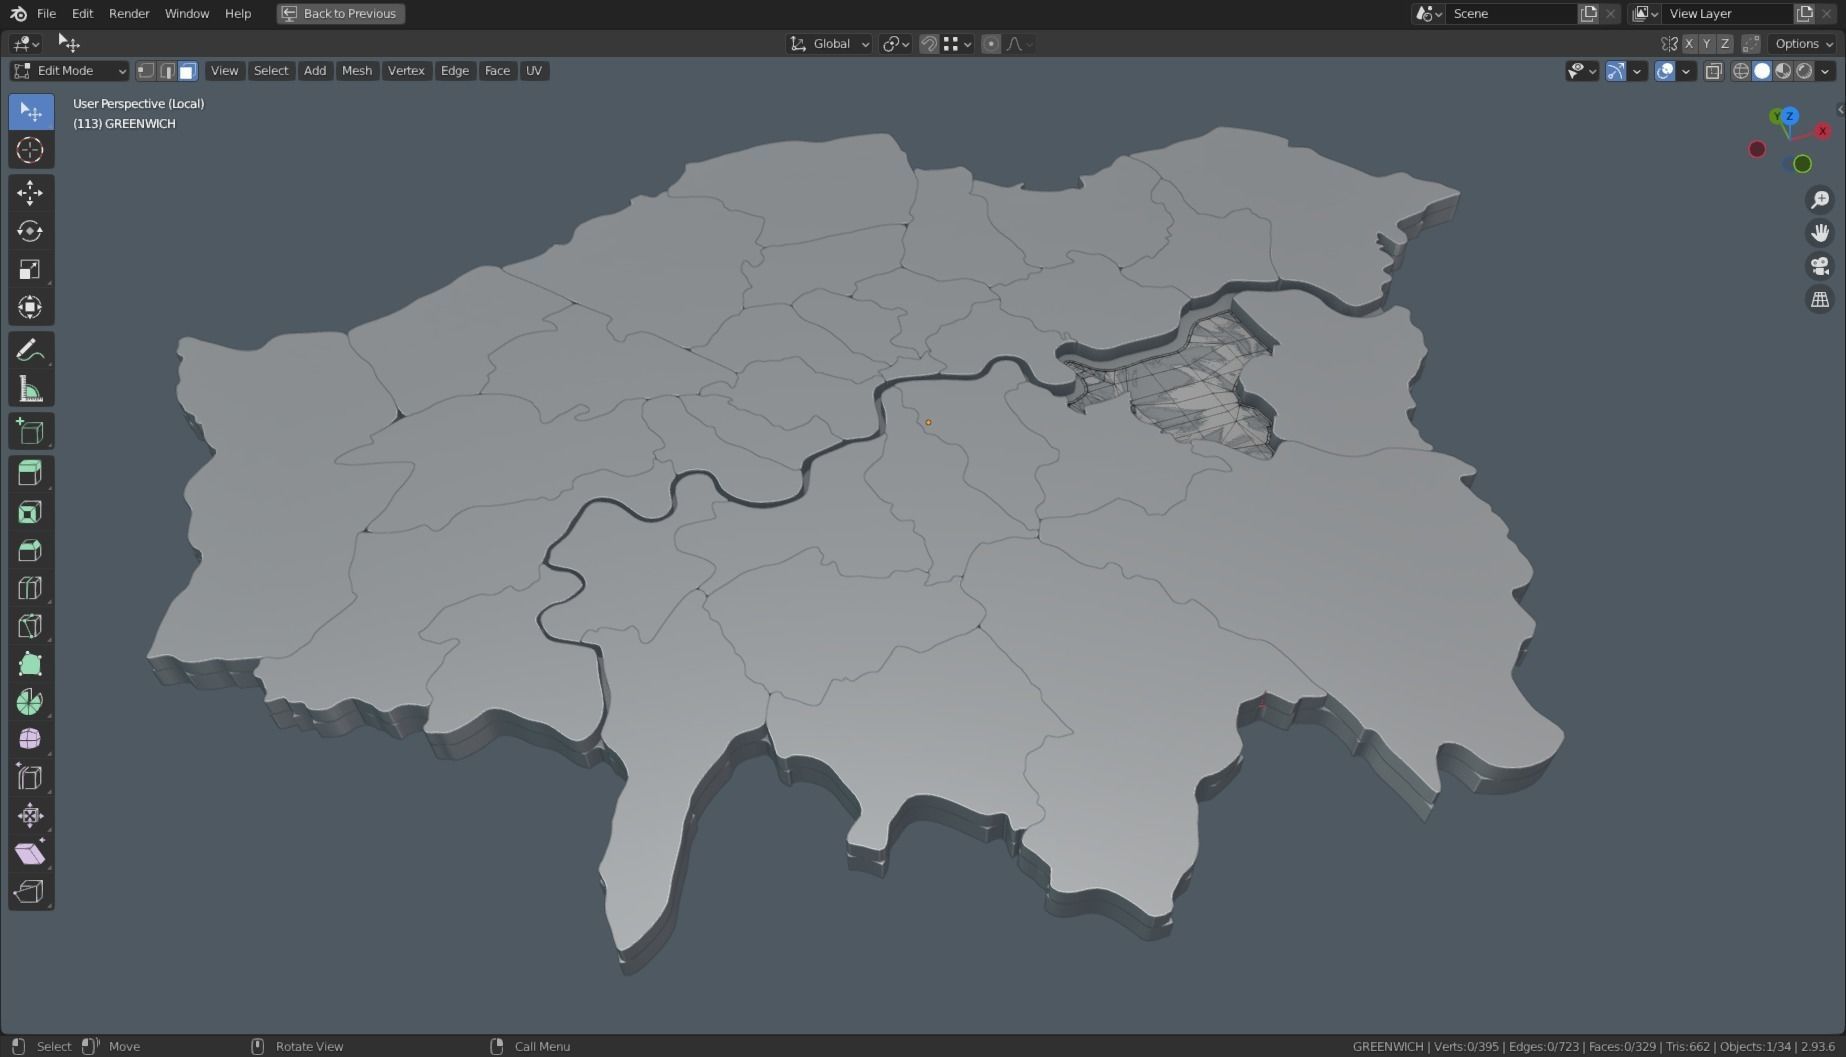
Task: Click Back to Previous button
Action: coord(341,14)
